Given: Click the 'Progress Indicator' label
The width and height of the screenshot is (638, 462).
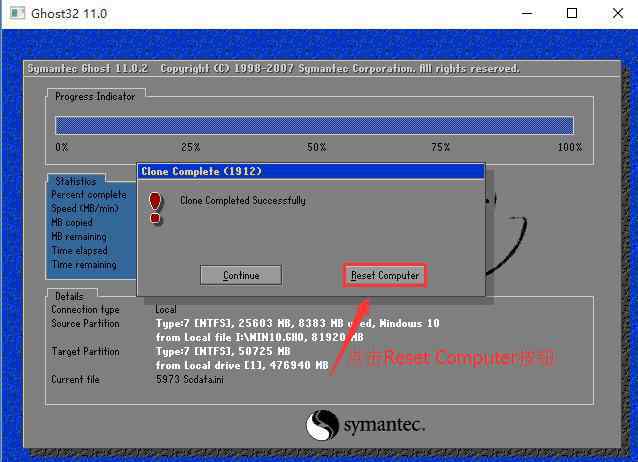Looking at the screenshot, I should pyautogui.click(x=95, y=97).
